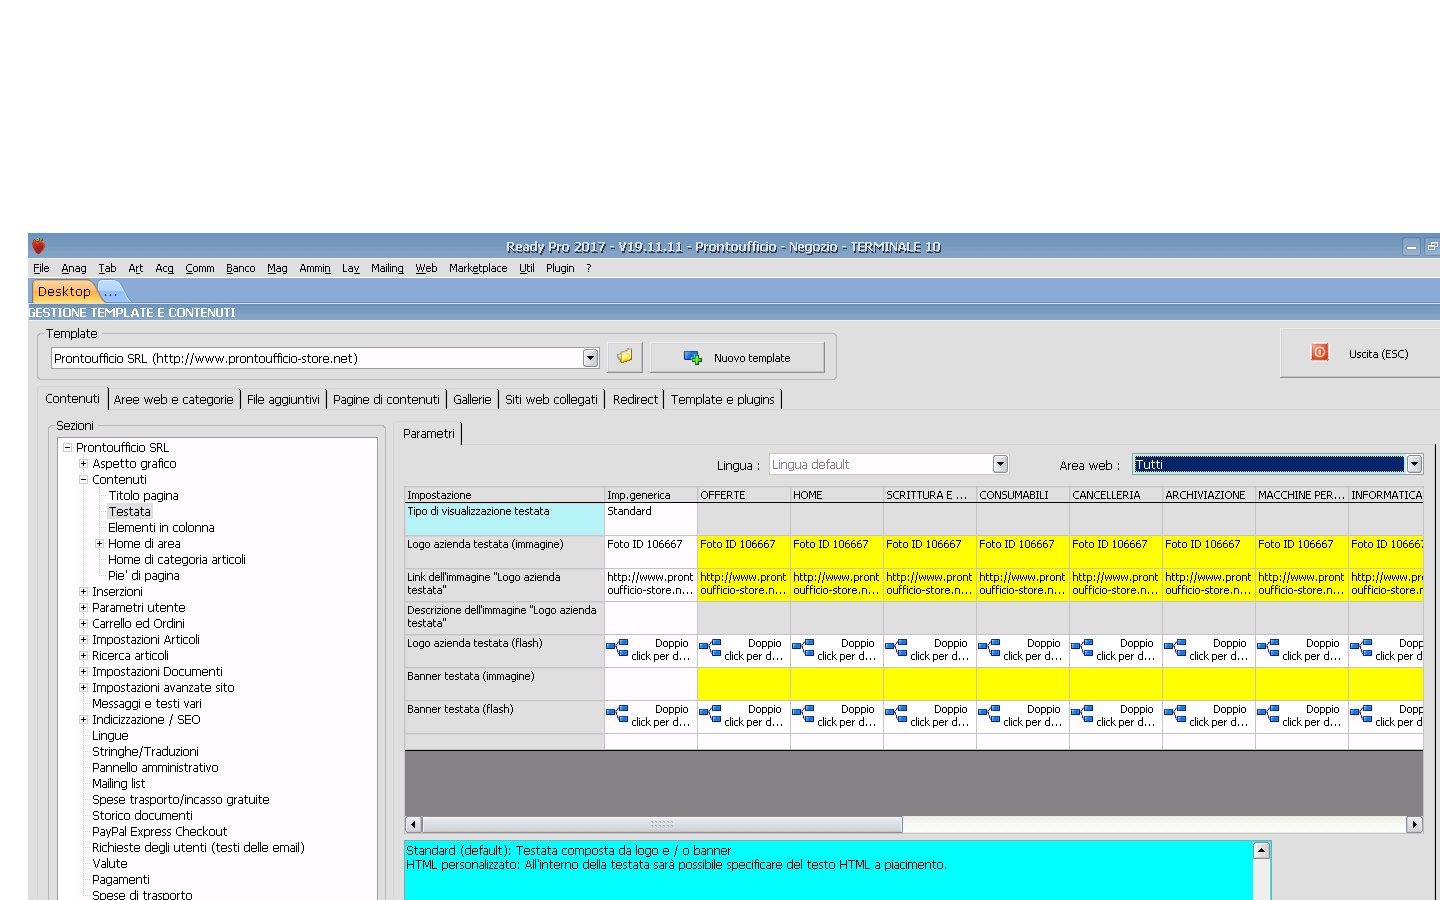
Task: Open the Lingua dropdown
Action: pos(1000,464)
